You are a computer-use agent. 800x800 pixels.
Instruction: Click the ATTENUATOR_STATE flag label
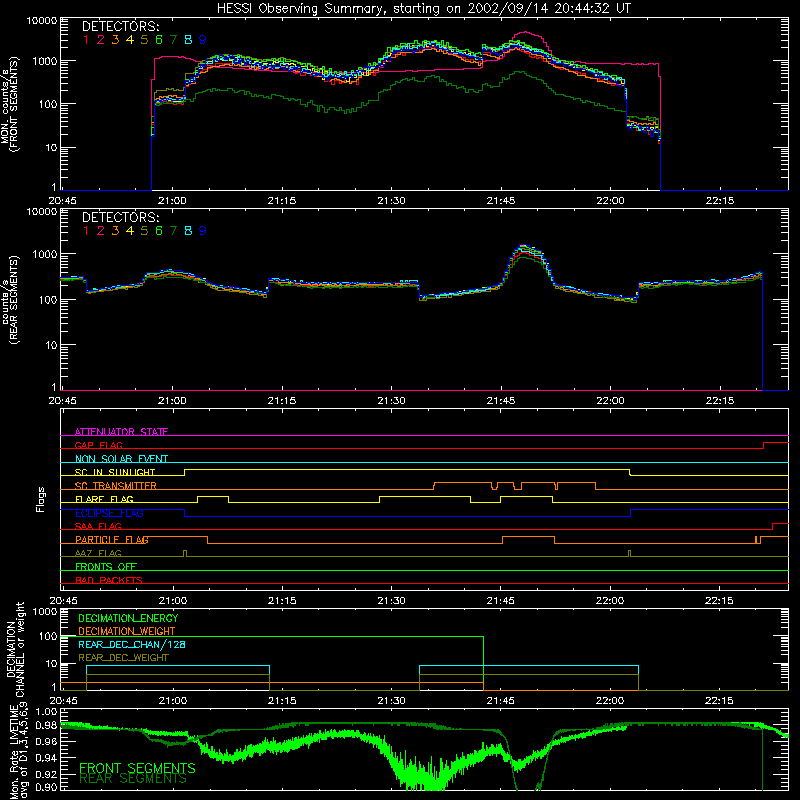(x=121, y=432)
